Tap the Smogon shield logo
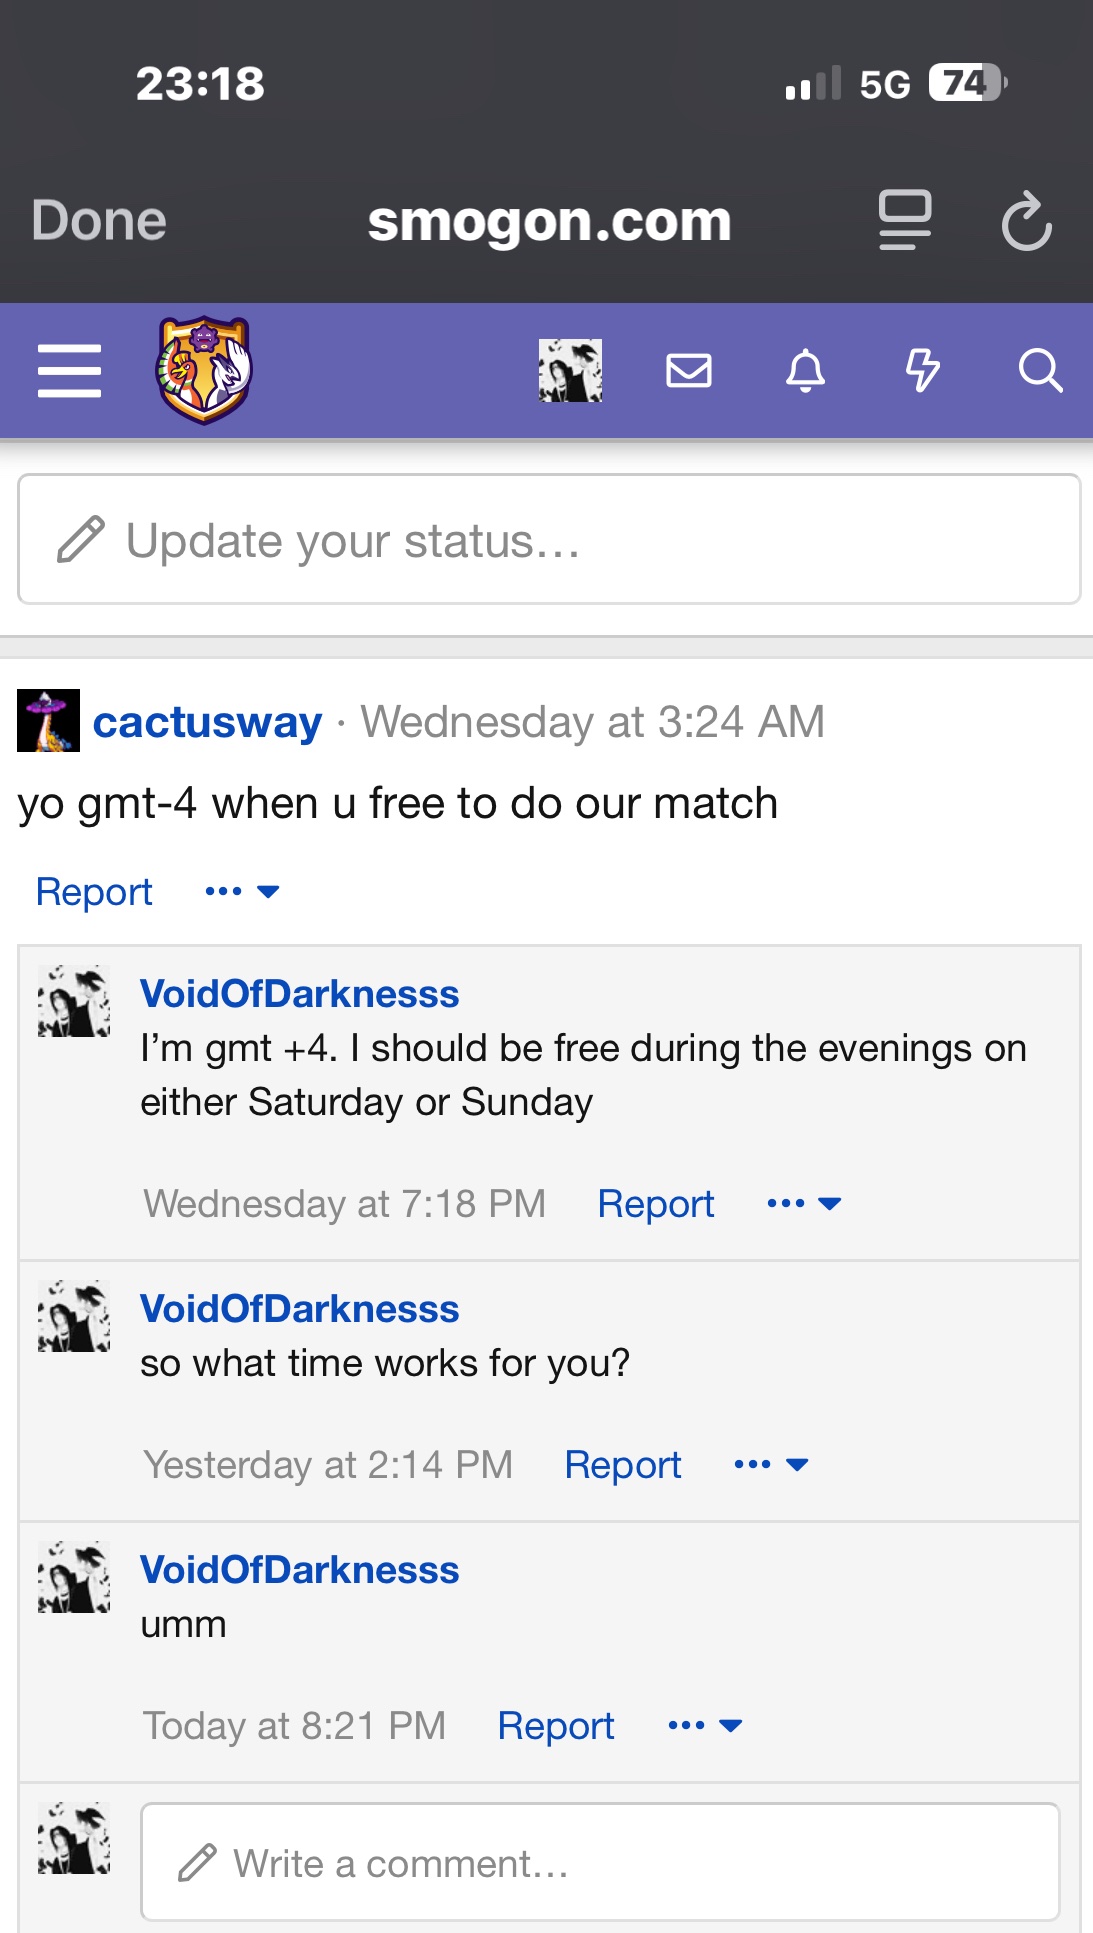 click(204, 370)
